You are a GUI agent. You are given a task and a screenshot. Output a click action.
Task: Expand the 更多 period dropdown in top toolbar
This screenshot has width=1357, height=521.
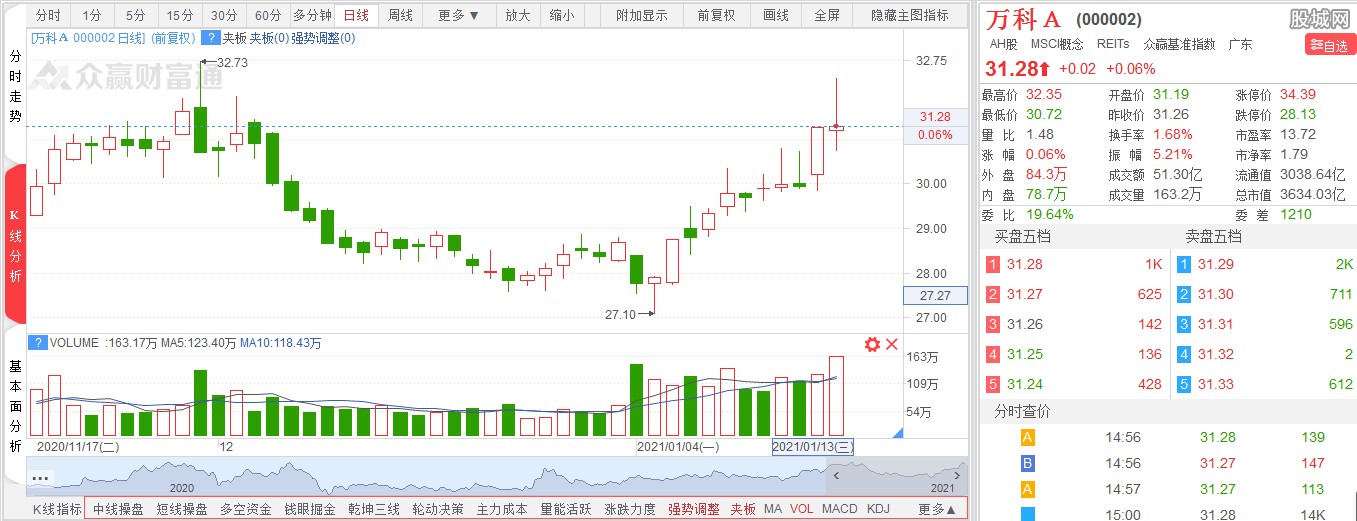click(x=459, y=15)
